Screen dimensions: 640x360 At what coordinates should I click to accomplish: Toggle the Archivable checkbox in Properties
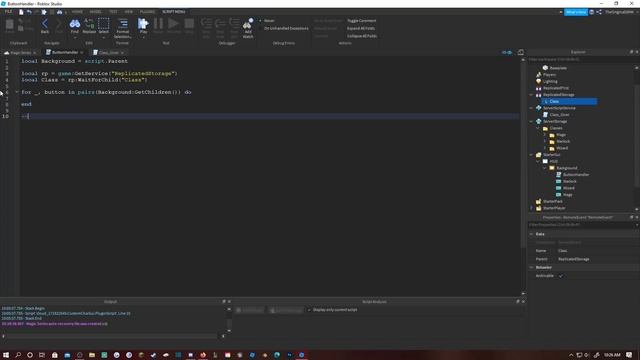click(560, 276)
